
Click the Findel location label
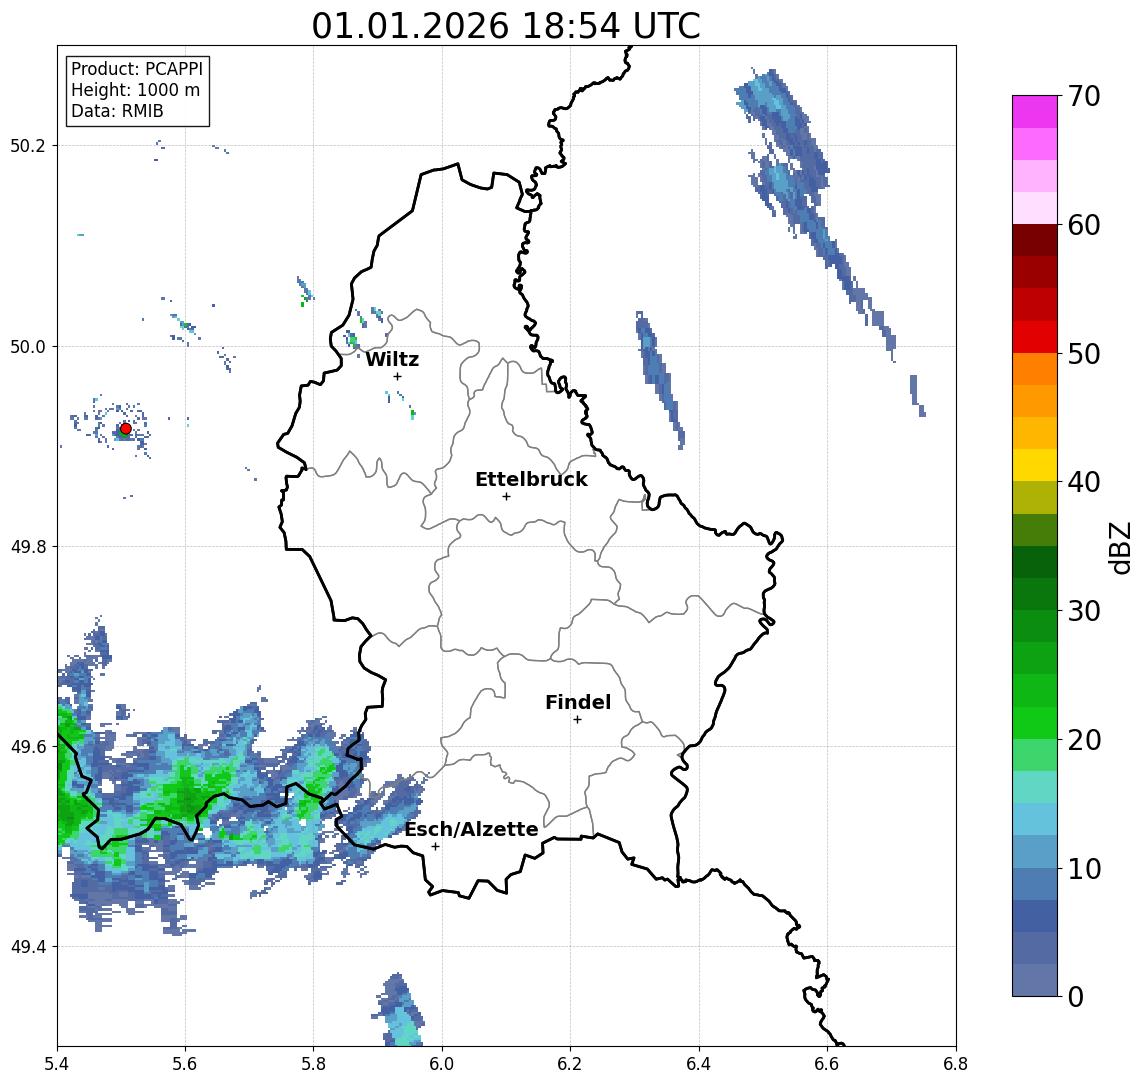click(x=578, y=702)
